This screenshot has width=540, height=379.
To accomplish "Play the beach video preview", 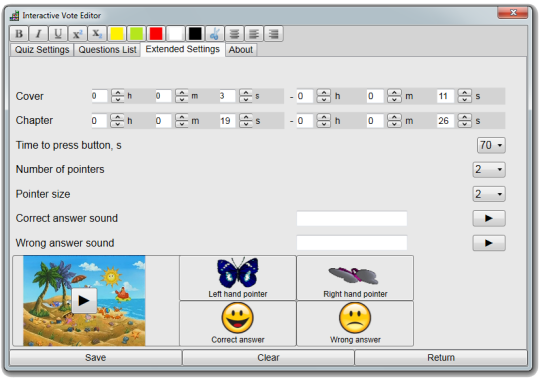I will (x=84, y=301).
